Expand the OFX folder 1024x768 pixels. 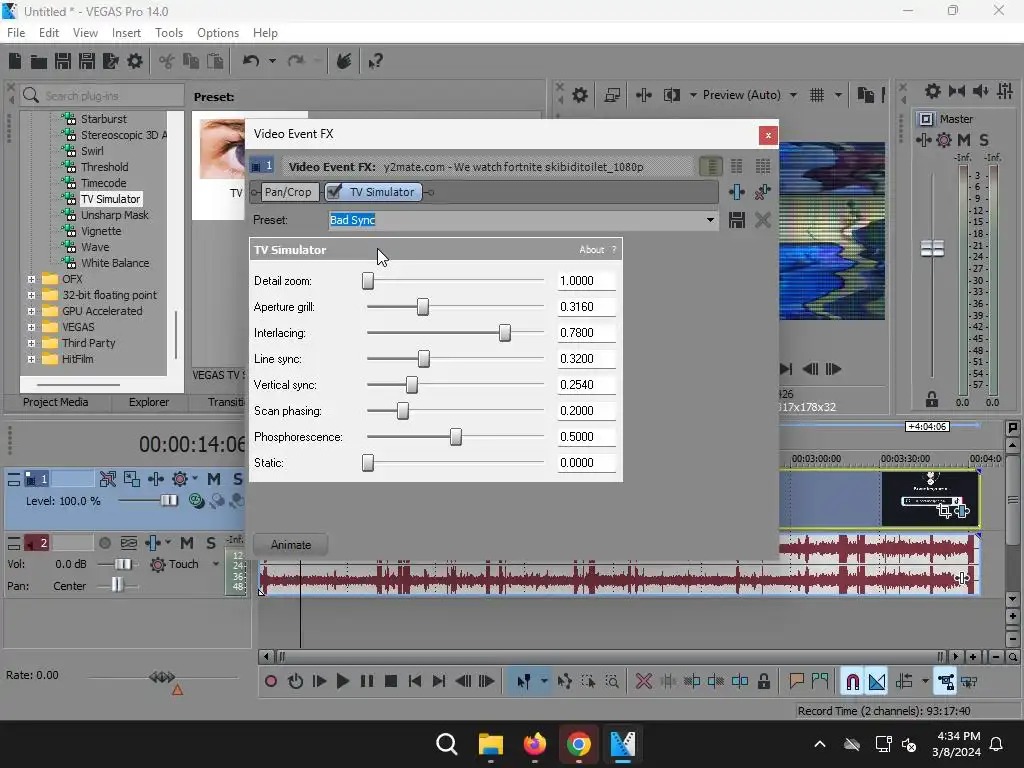tap(31, 279)
